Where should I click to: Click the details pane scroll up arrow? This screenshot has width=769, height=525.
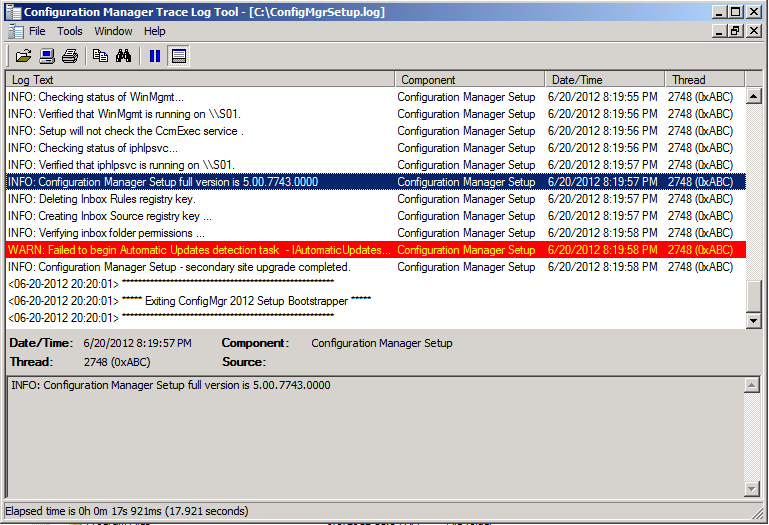click(752, 386)
